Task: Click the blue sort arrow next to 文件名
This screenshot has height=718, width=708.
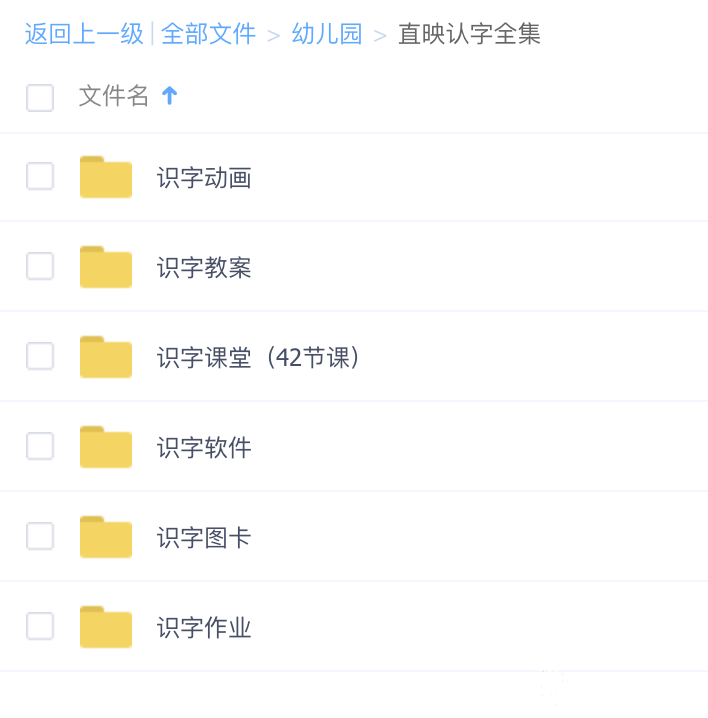Action: click(169, 96)
